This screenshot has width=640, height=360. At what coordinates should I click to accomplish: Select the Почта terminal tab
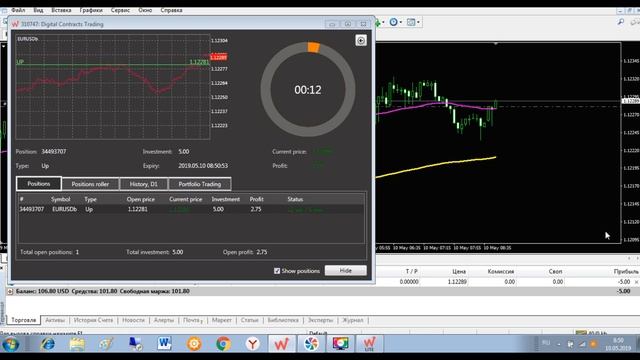pos(192,320)
